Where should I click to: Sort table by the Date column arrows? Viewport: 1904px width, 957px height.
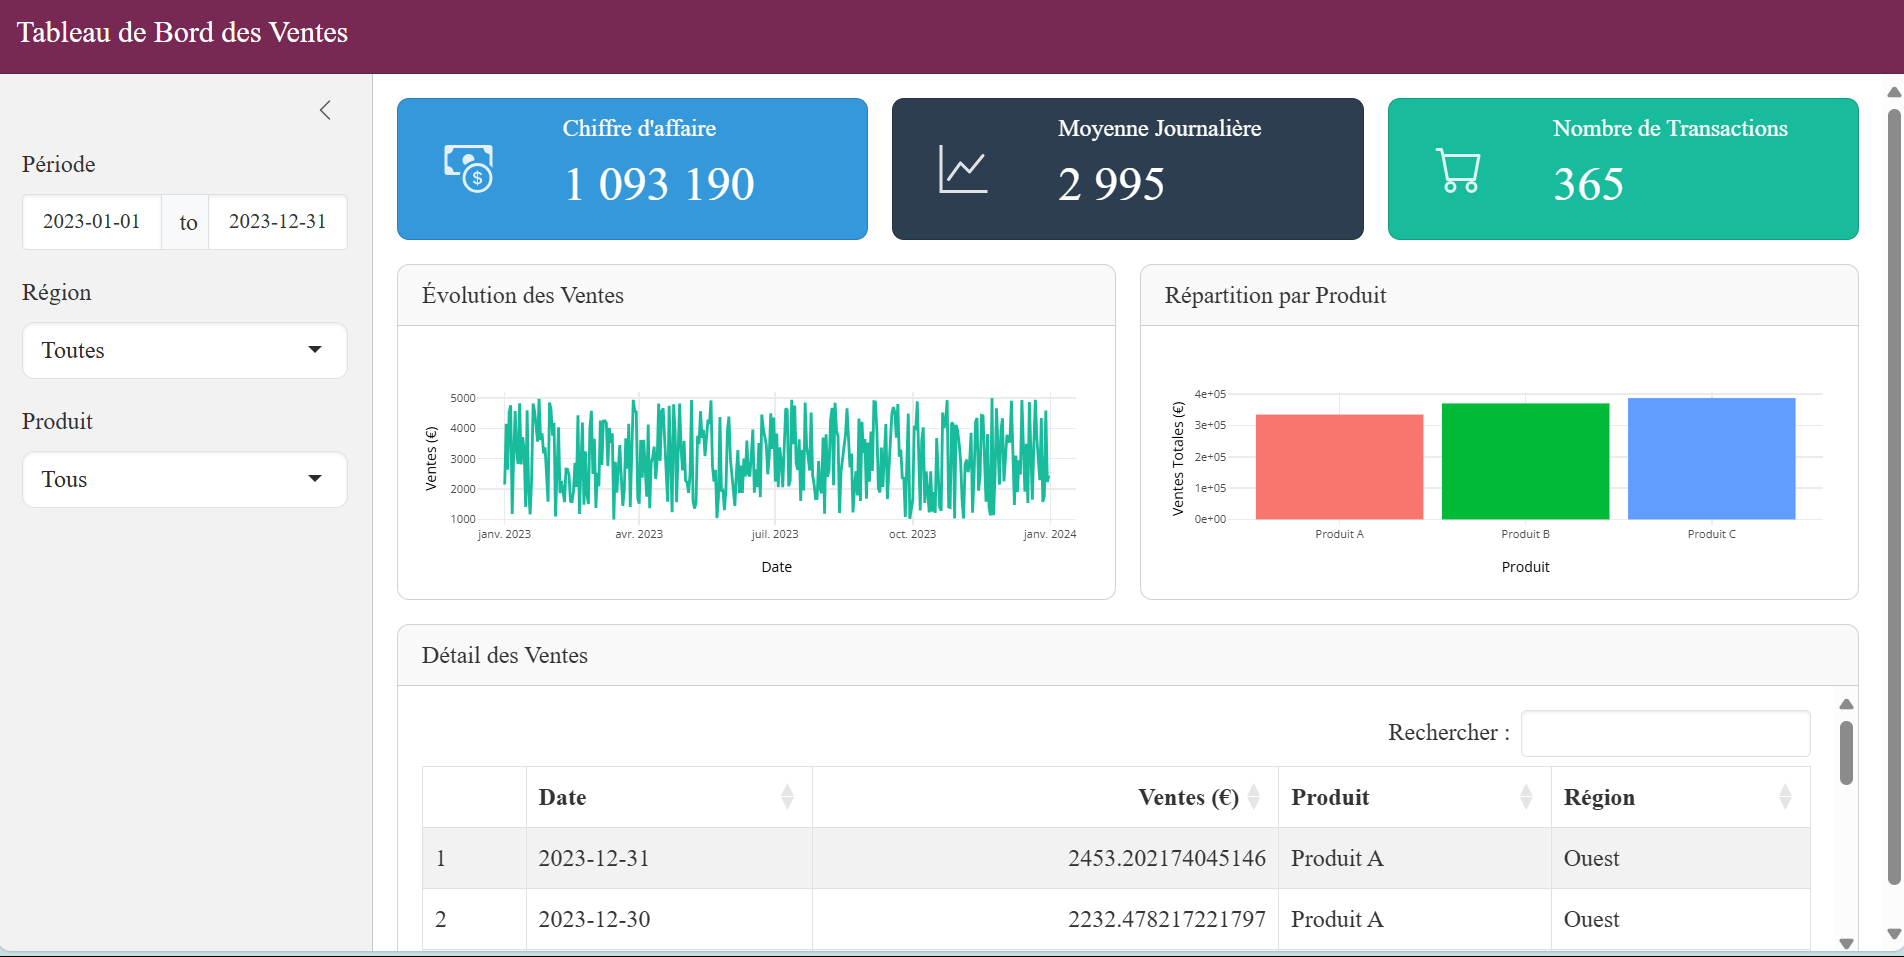pyautogui.click(x=787, y=797)
